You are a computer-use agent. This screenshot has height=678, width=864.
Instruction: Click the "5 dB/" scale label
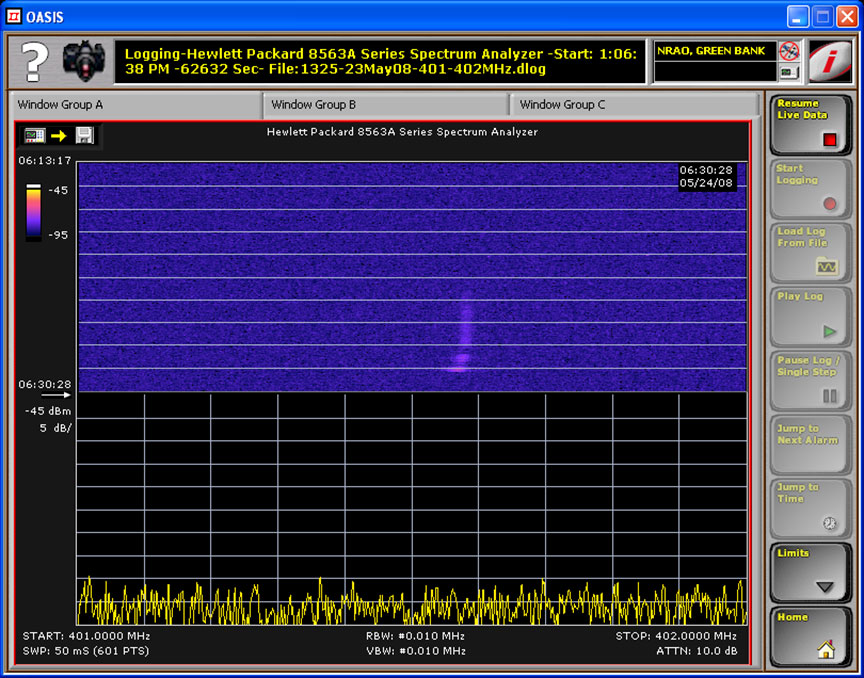tap(55, 428)
